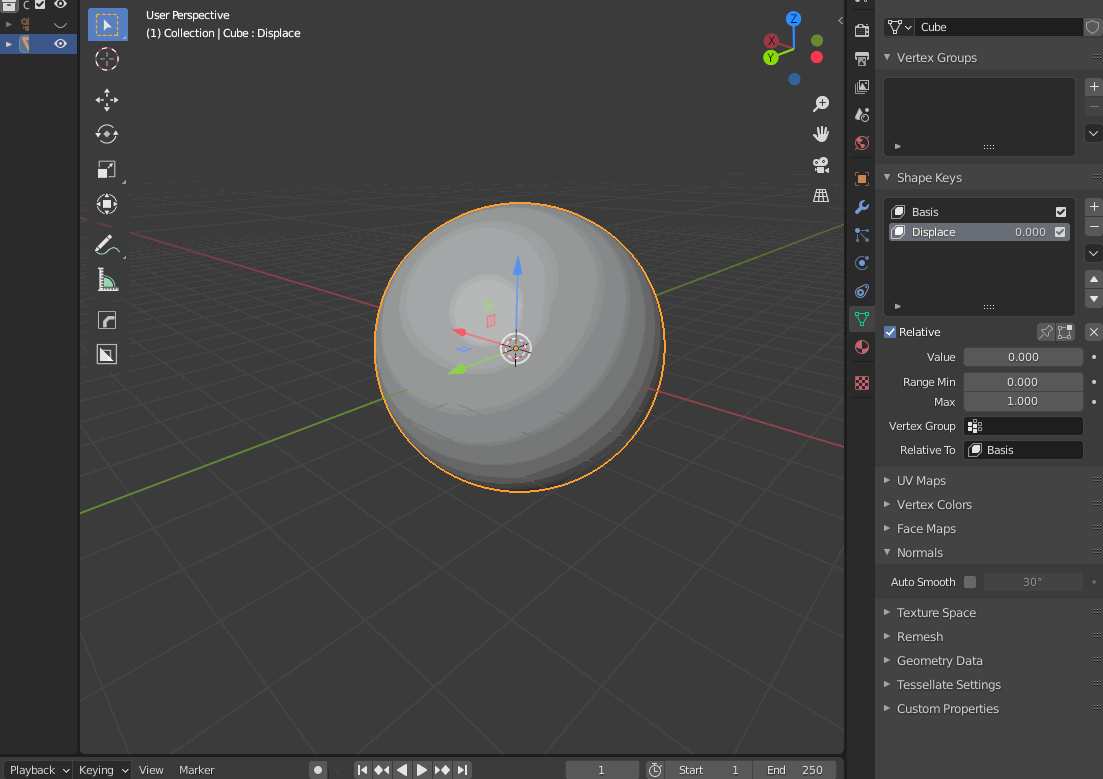
Task: Collapse the Shape Keys panel
Action: click(887, 177)
